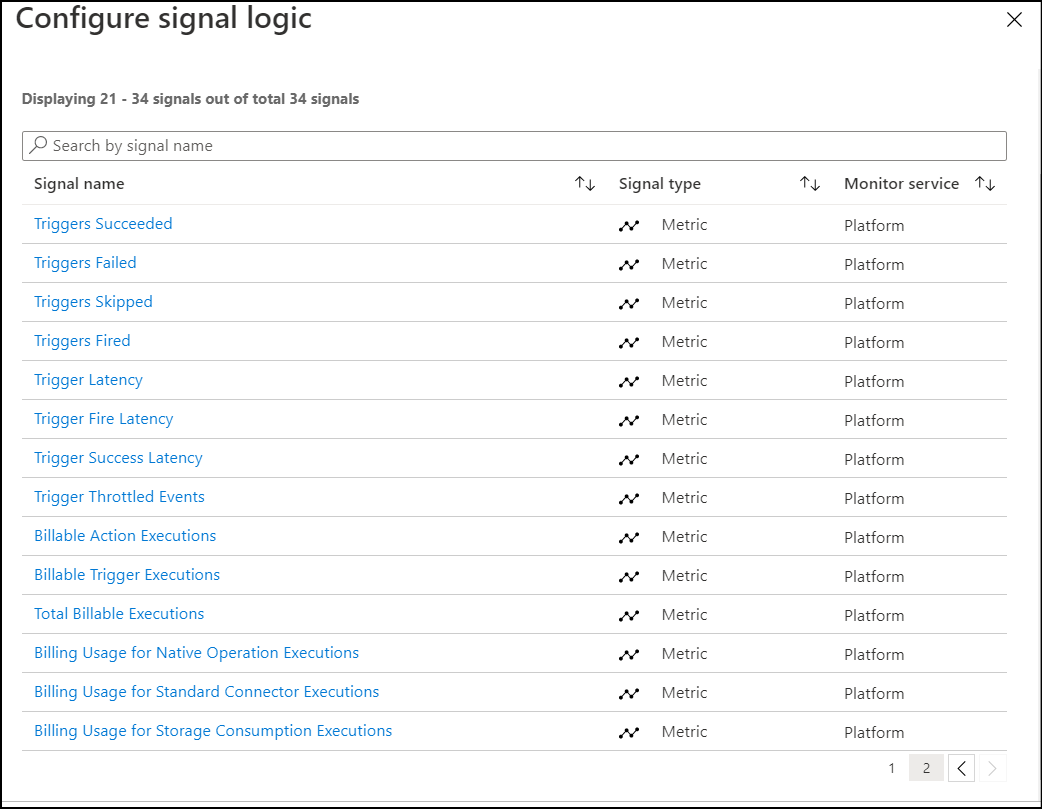Choose the Triggers Fired signal
This screenshot has height=809, width=1042.
pyautogui.click(x=82, y=341)
